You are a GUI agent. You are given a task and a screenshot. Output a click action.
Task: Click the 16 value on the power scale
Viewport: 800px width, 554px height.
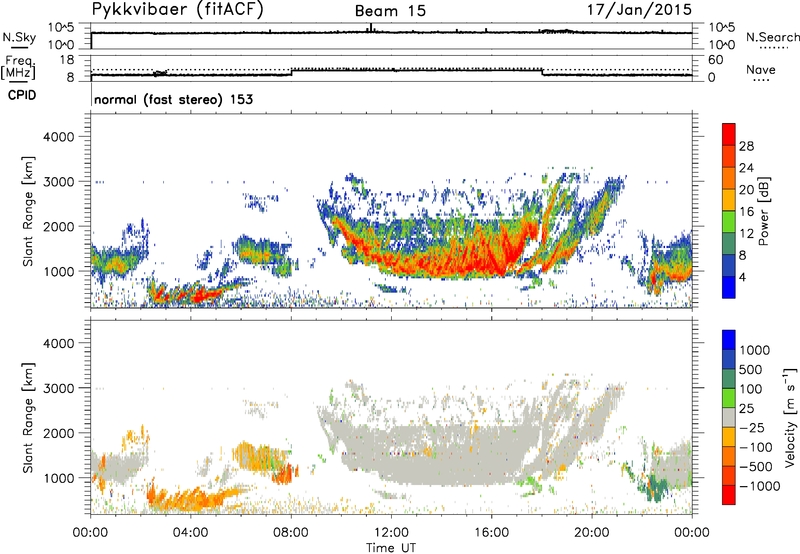pyautogui.click(x=746, y=212)
